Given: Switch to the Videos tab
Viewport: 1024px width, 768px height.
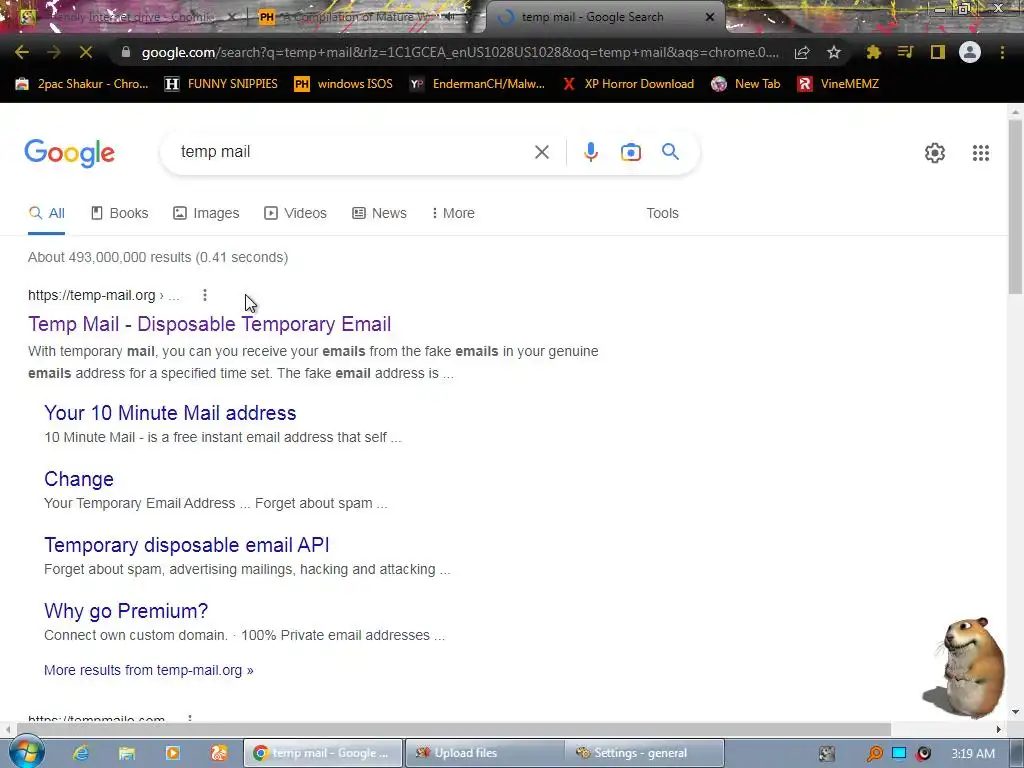Looking at the screenshot, I should pos(295,213).
